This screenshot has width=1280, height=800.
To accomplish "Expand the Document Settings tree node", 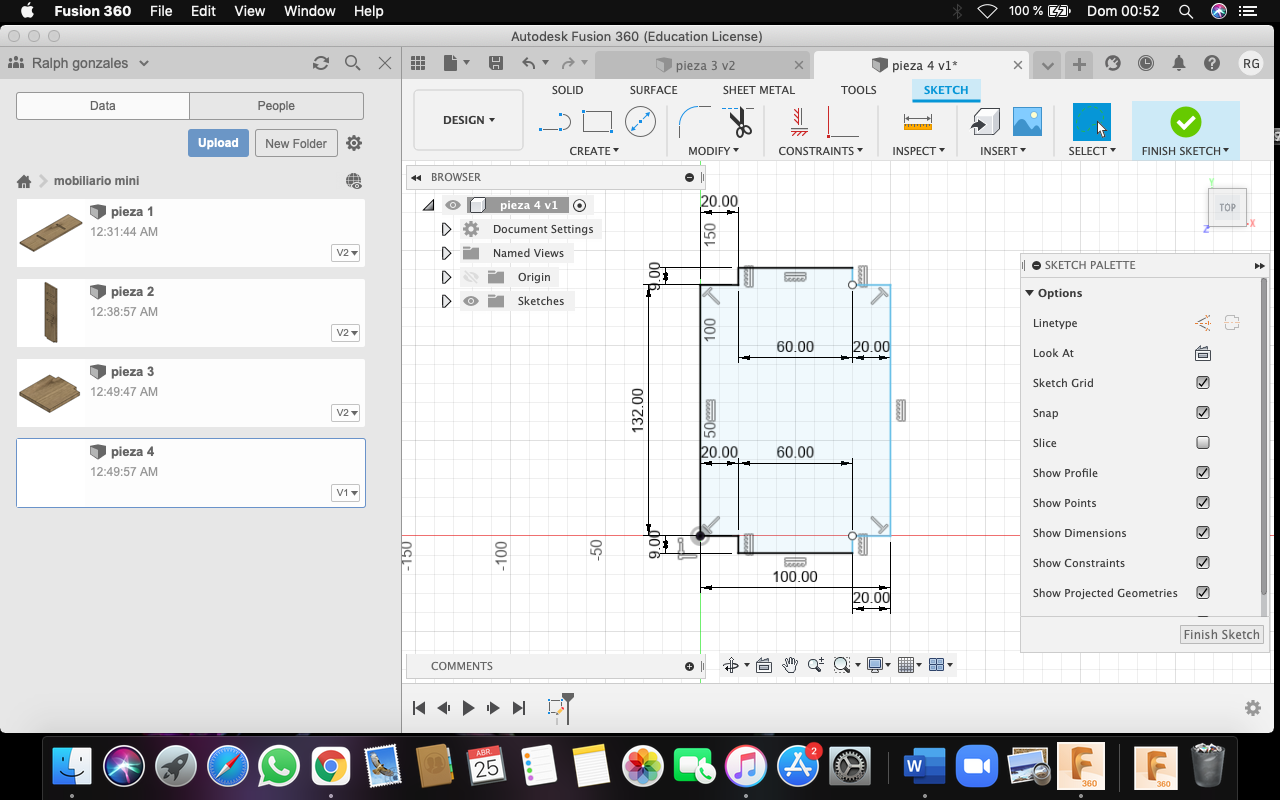I will 447,229.
